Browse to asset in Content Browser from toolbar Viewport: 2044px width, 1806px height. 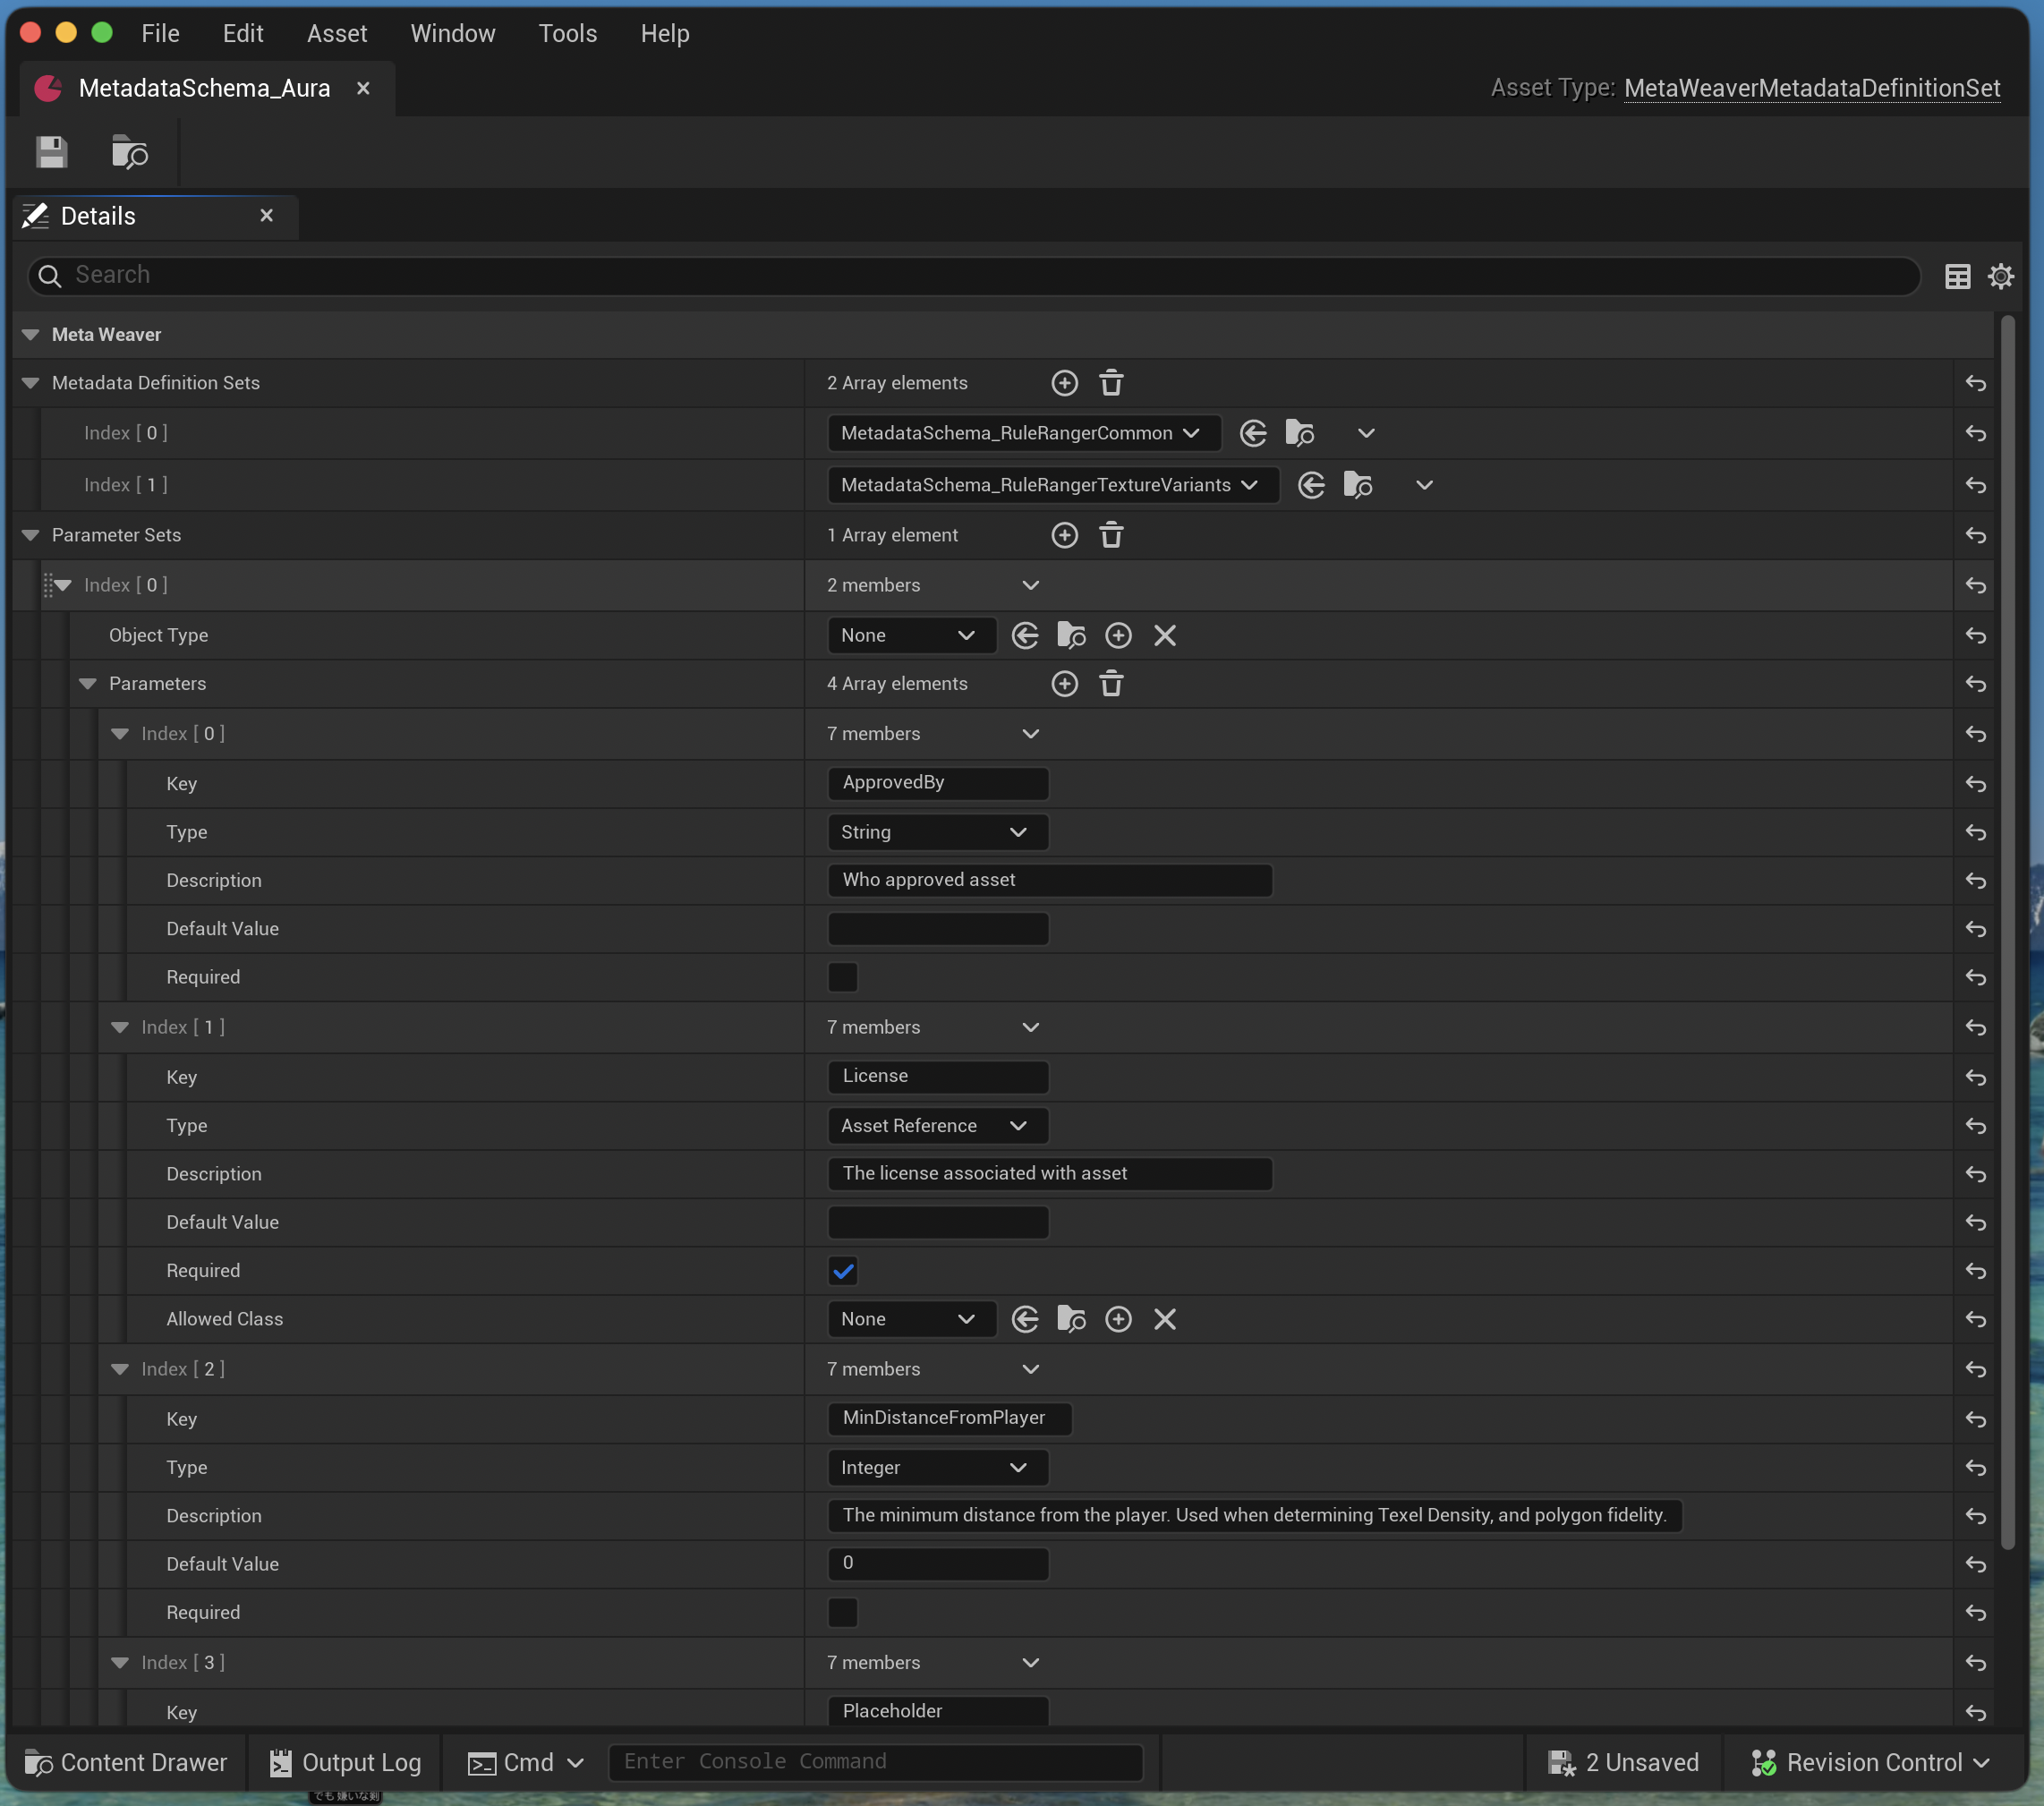click(x=128, y=152)
